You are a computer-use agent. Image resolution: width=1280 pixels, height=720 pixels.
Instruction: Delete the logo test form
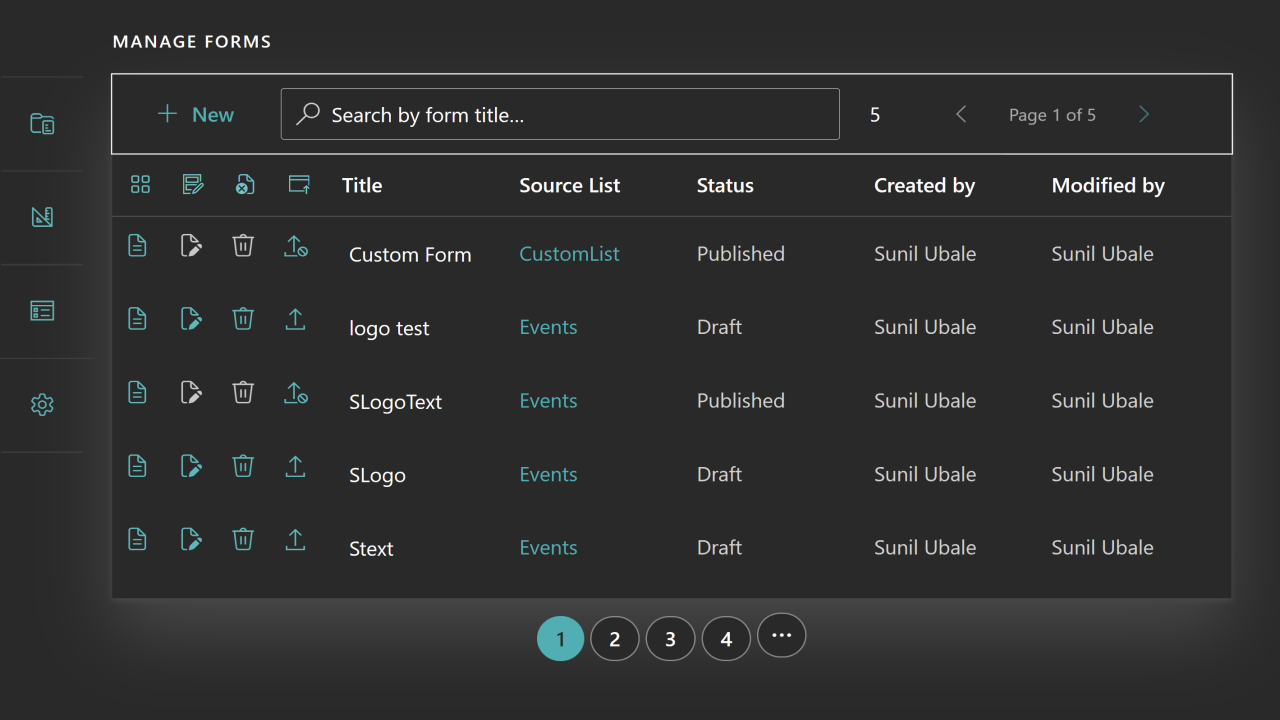click(243, 319)
